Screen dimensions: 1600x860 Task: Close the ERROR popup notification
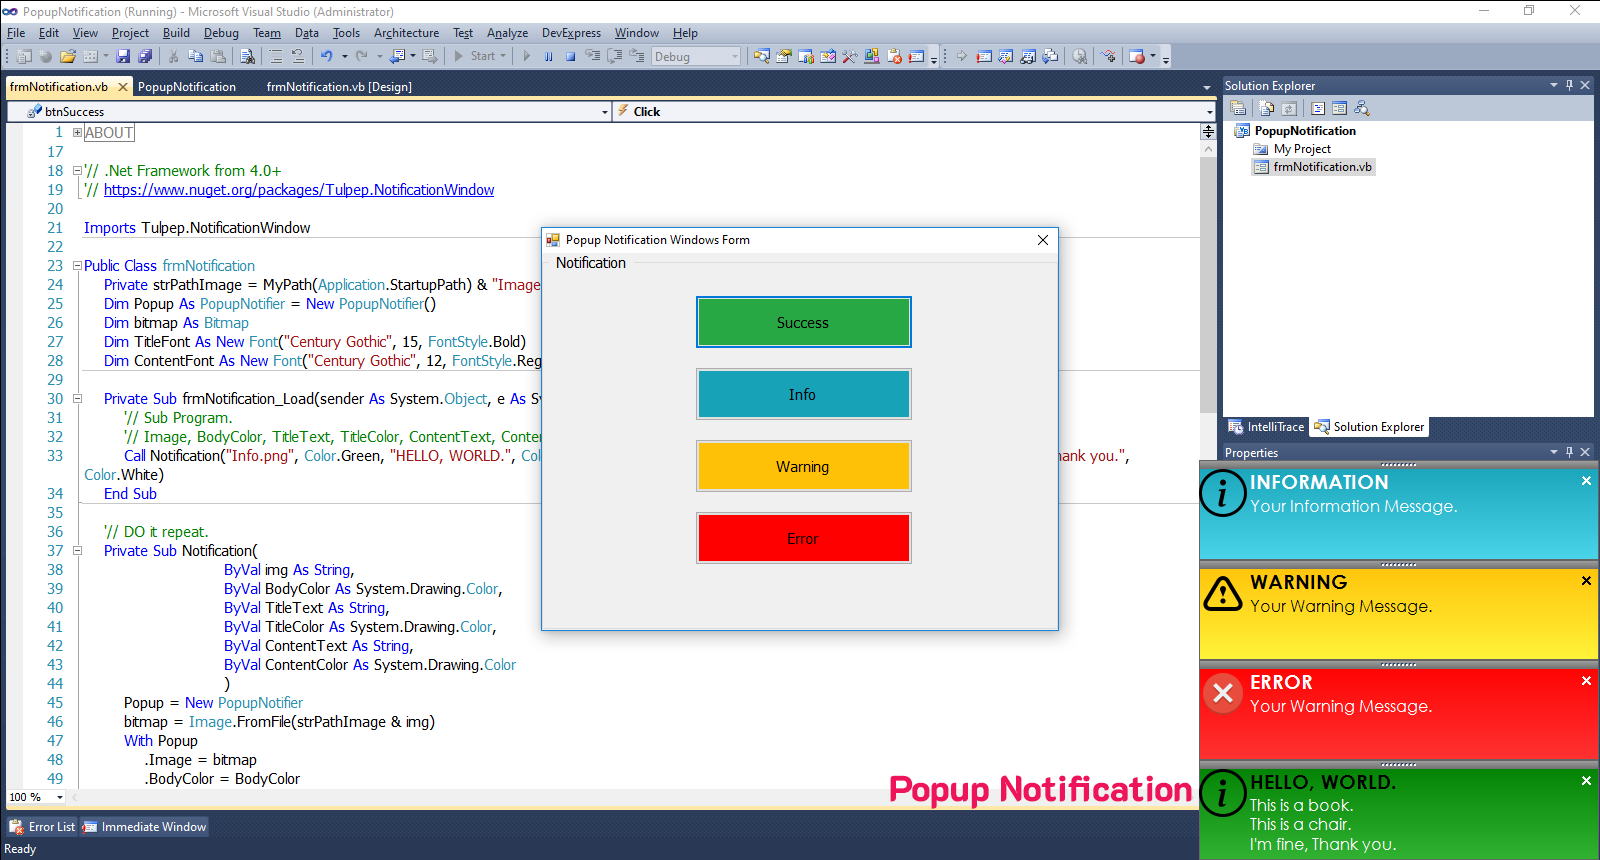point(1586,681)
